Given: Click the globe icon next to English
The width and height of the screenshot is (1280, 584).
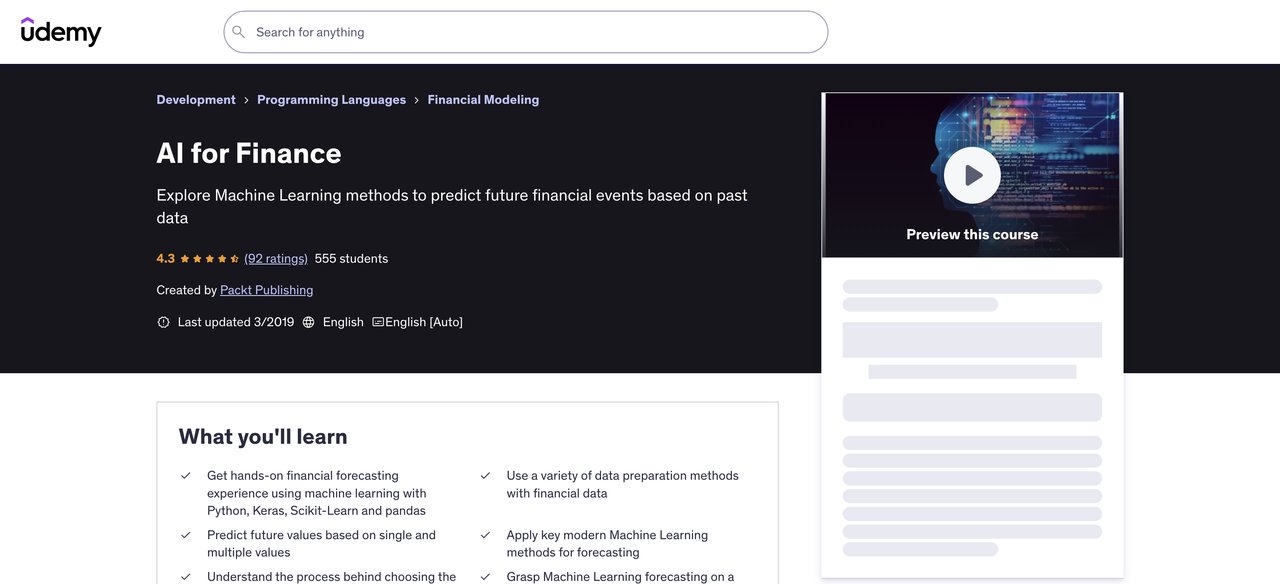Looking at the screenshot, I should [x=308, y=321].
